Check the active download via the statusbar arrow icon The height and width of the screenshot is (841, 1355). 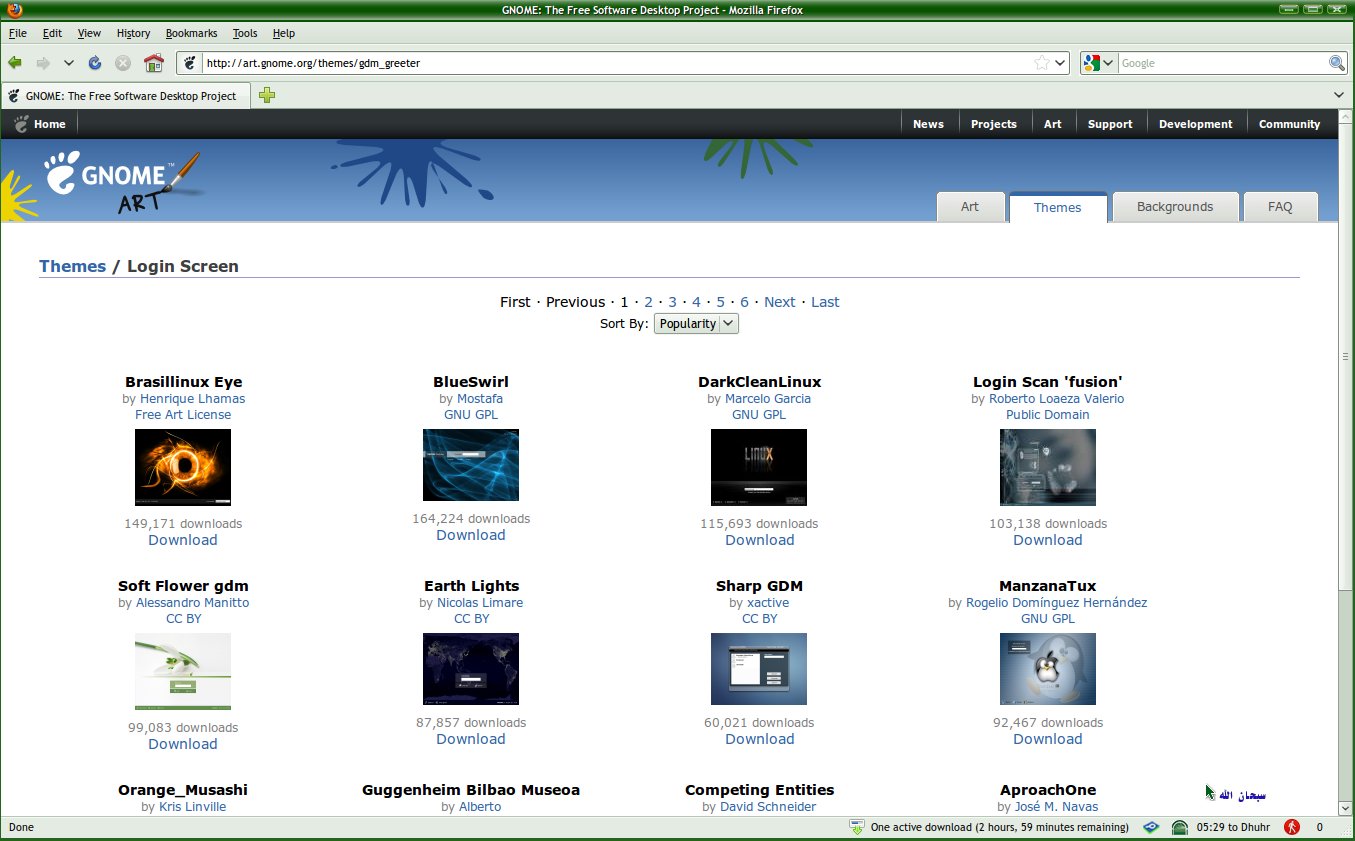point(857,827)
